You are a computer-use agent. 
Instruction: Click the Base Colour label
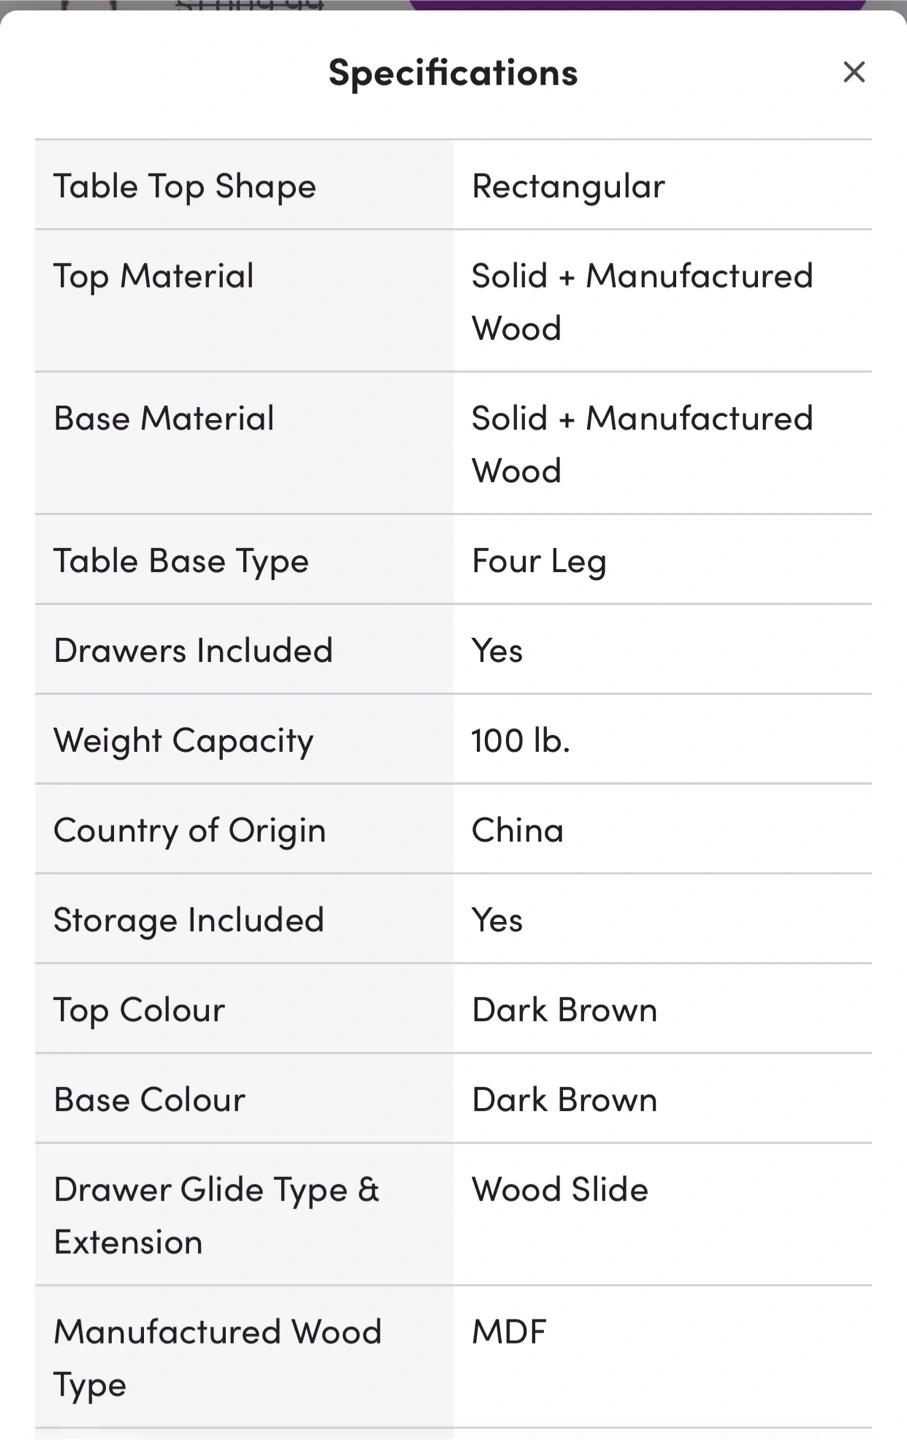[x=149, y=1100]
